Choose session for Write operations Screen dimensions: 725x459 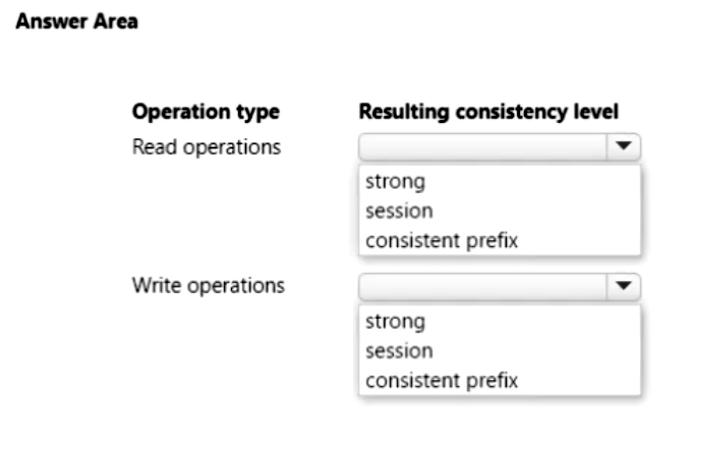tap(399, 351)
